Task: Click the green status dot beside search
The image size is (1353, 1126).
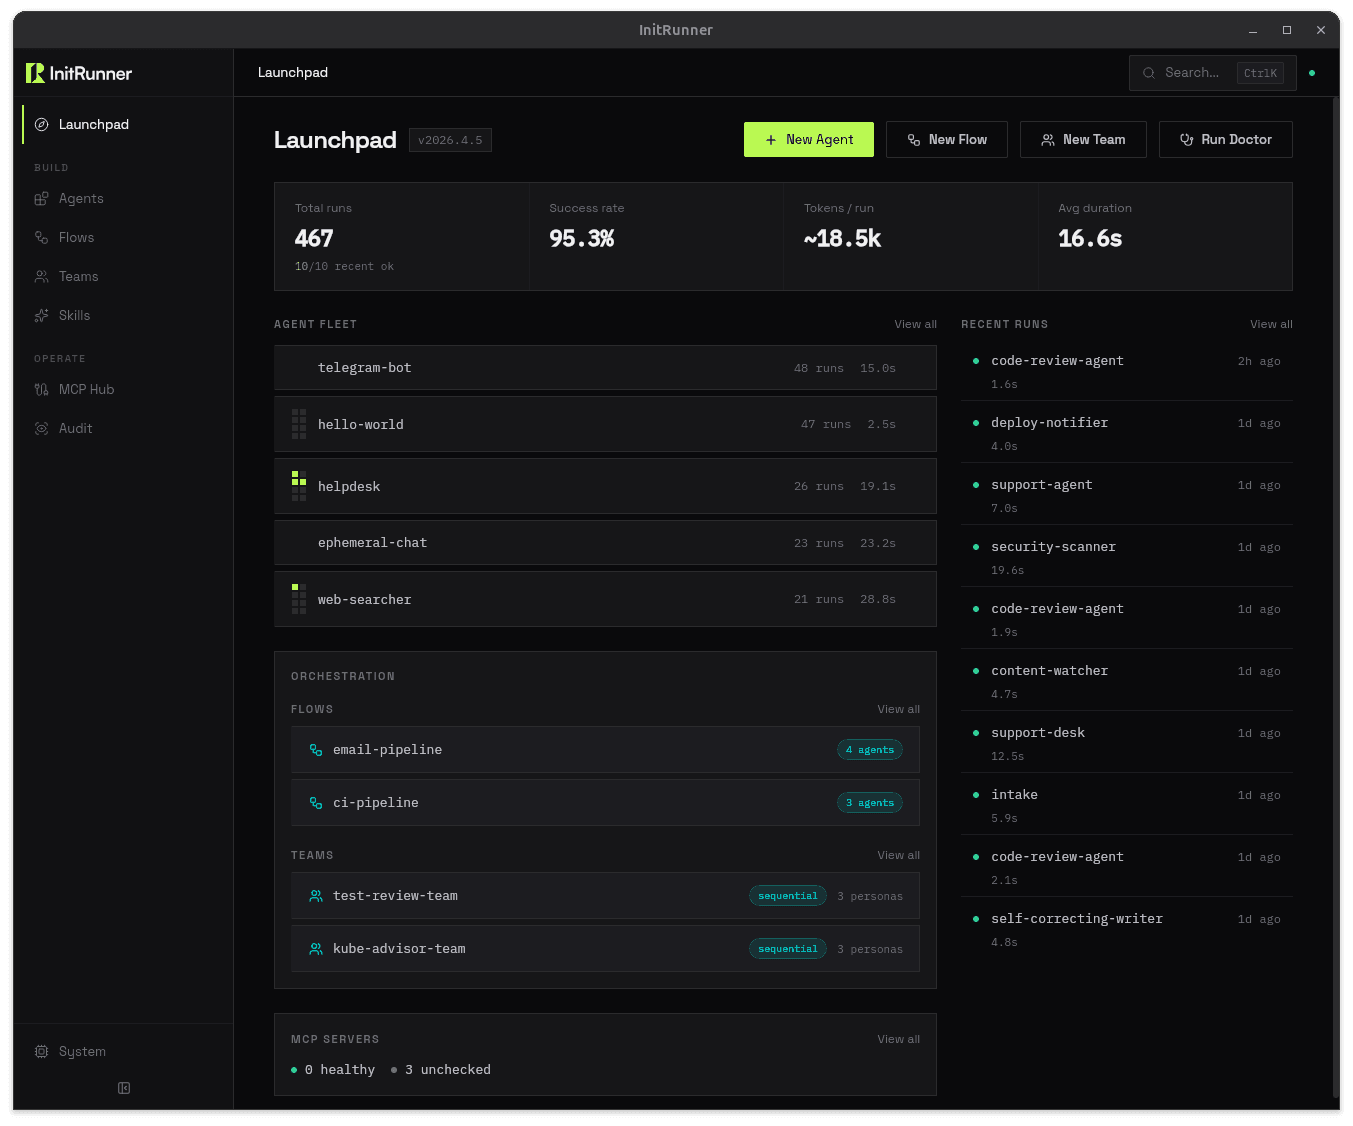Action: point(1312,73)
